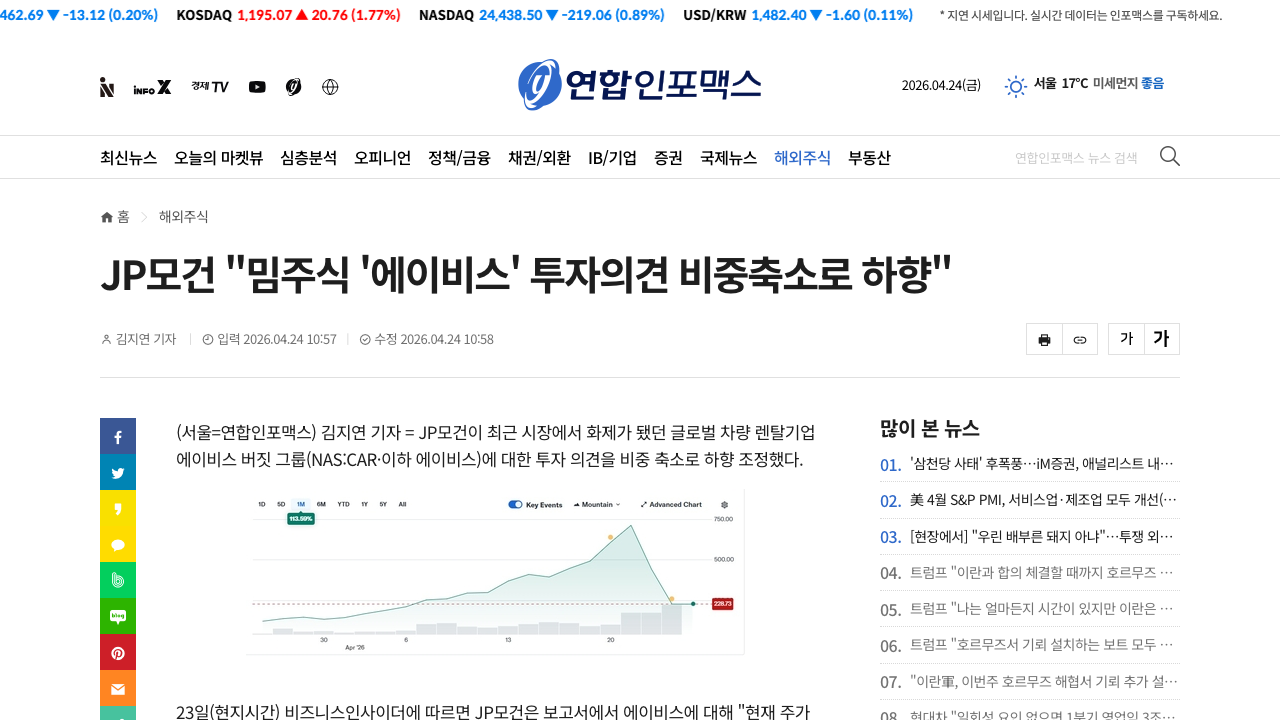Open the article's stock chart image
The image size is (1280, 720).
495,572
